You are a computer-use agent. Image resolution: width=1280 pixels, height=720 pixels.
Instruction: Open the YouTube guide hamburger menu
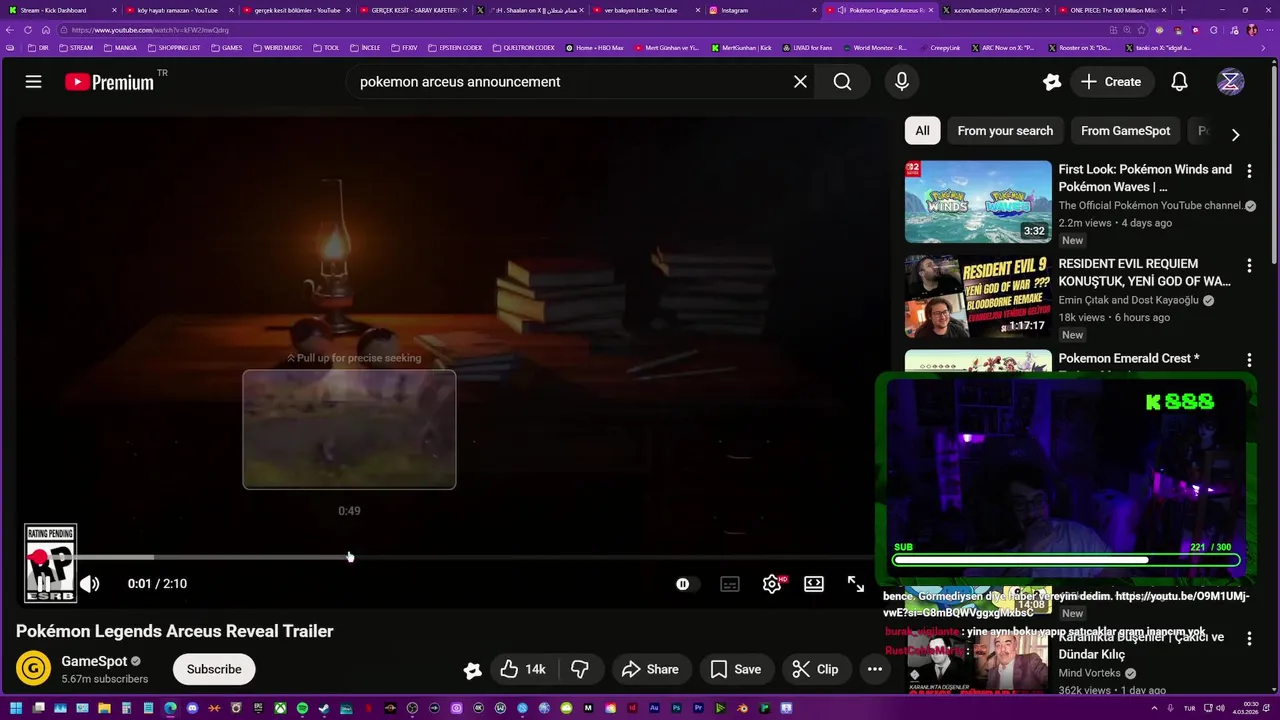coord(33,82)
